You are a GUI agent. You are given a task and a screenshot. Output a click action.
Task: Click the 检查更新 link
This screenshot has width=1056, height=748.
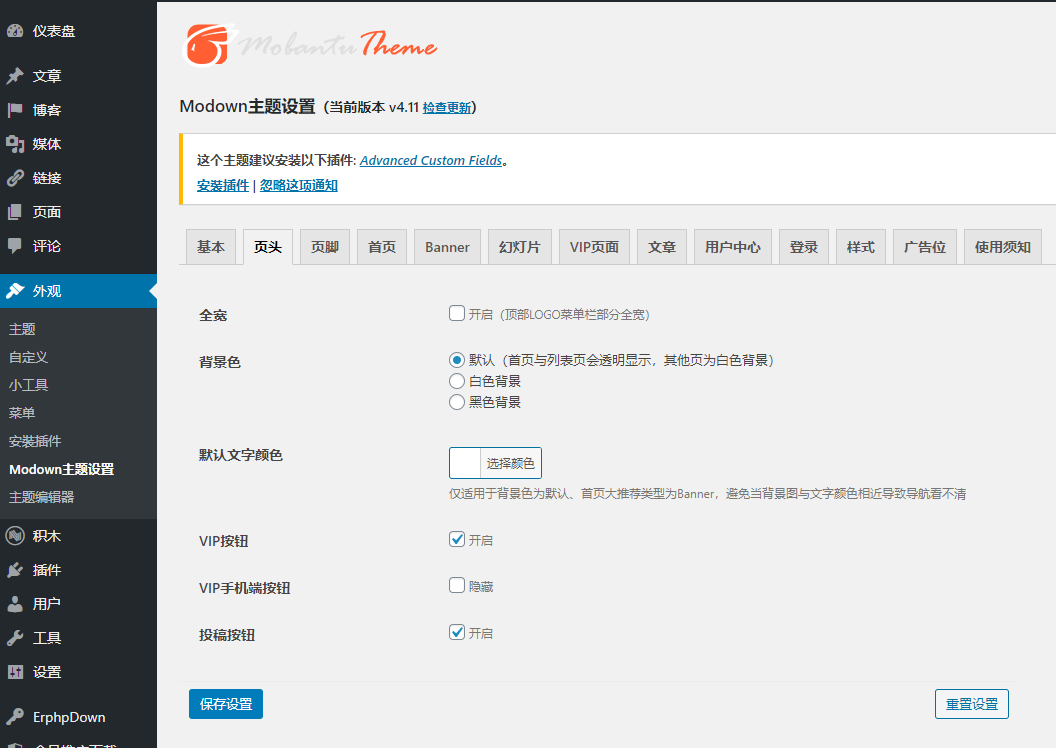click(447, 108)
